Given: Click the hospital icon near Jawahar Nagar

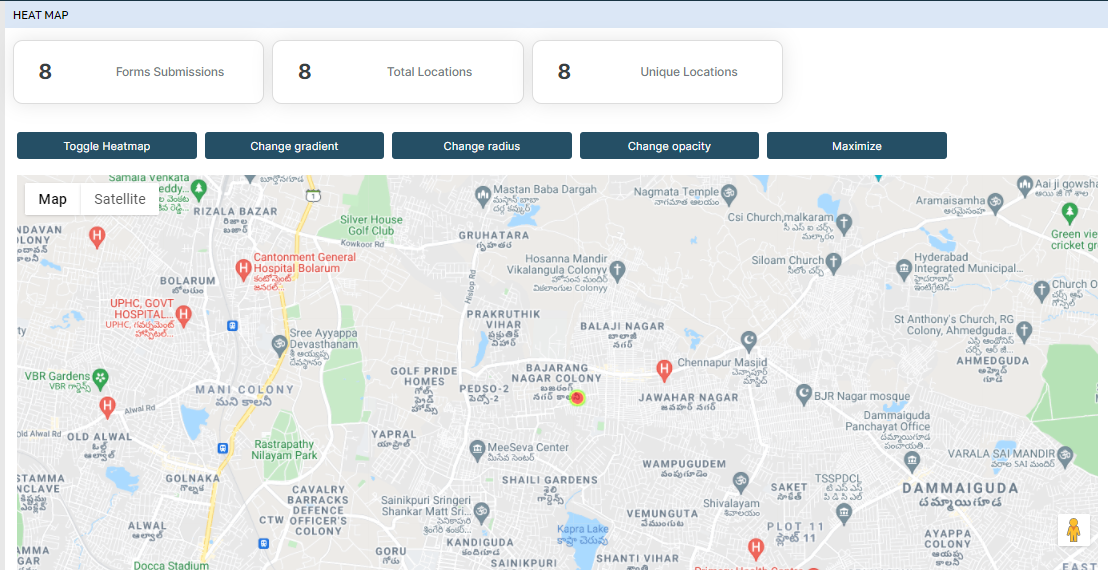Looking at the screenshot, I should click(x=662, y=371).
